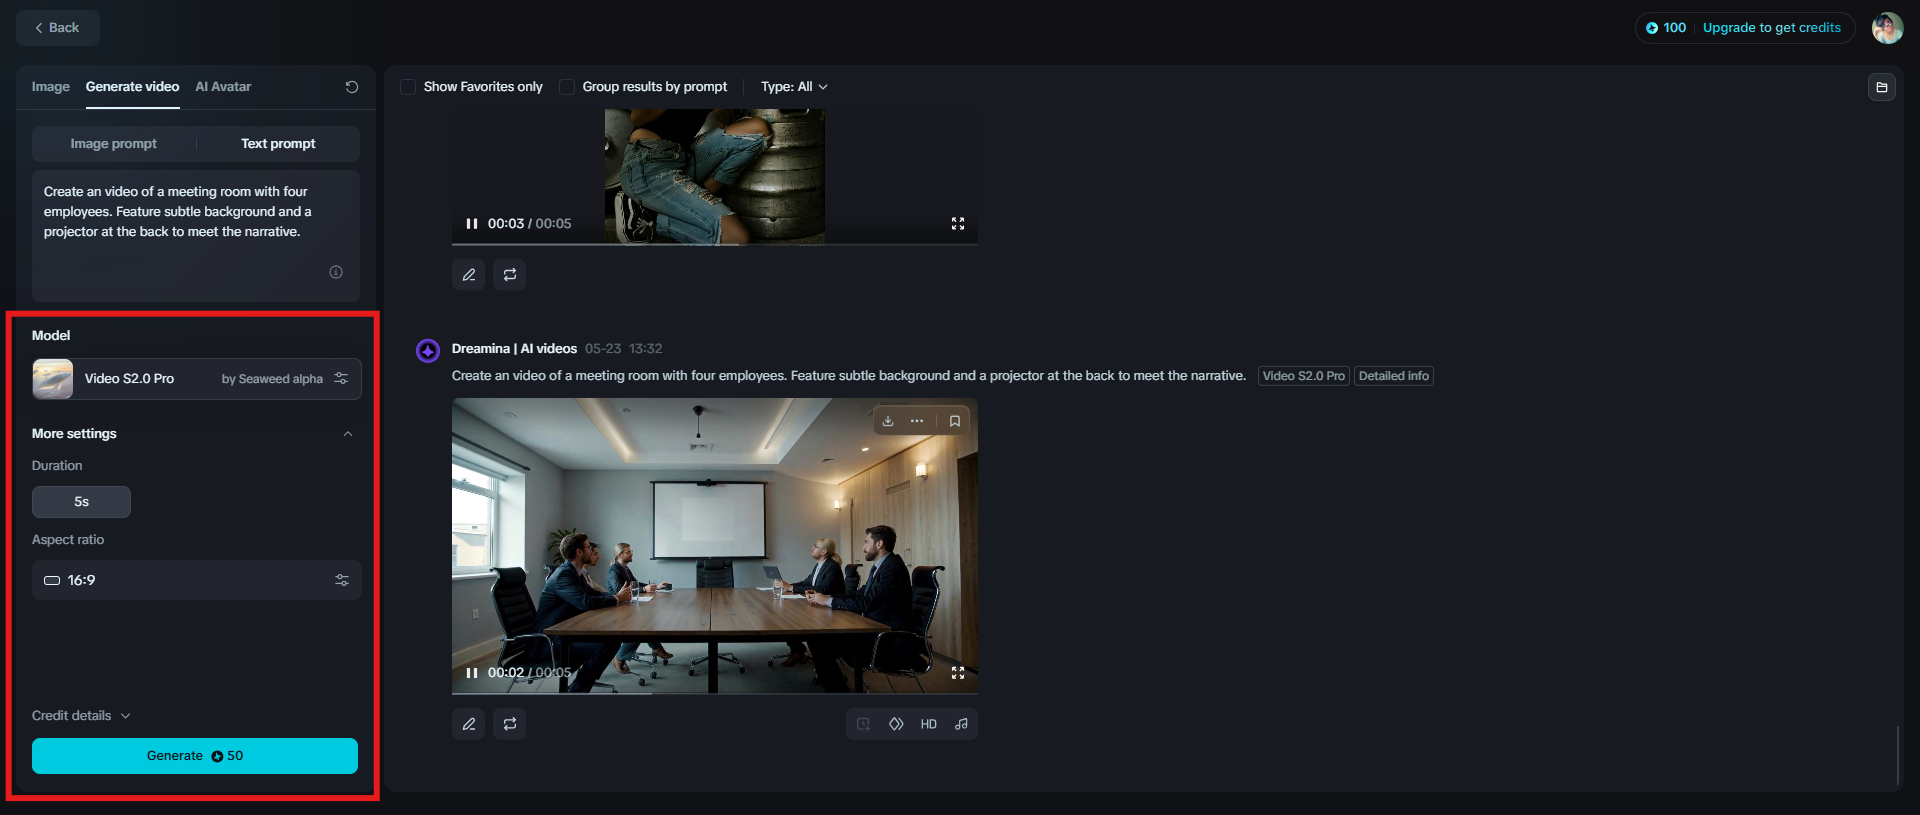This screenshot has width=1920, height=815.
Task: Click the info icon in the prompt box
Action: pos(336,272)
